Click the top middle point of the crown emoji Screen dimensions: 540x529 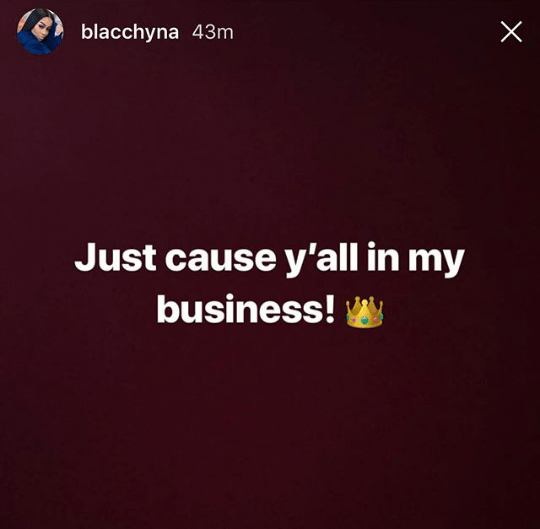(365, 302)
